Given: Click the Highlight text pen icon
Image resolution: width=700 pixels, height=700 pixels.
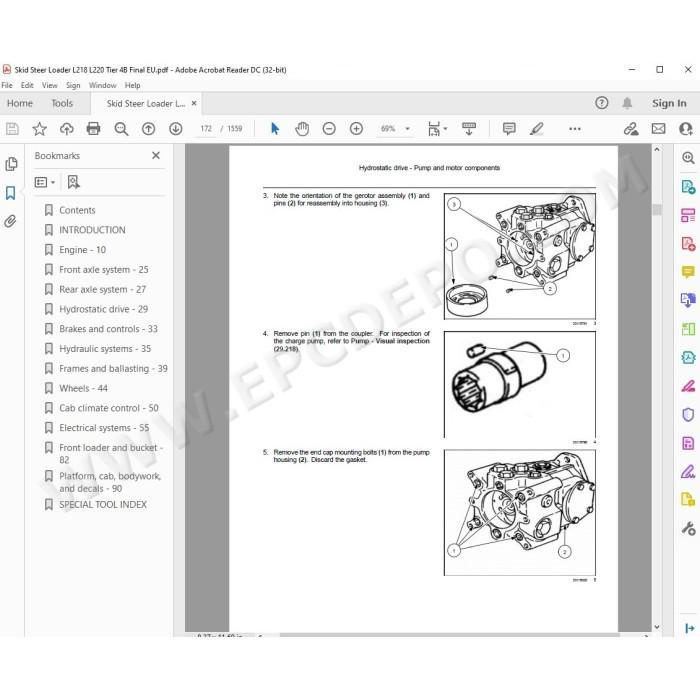Looking at the screenshot, I should (536, 129).
